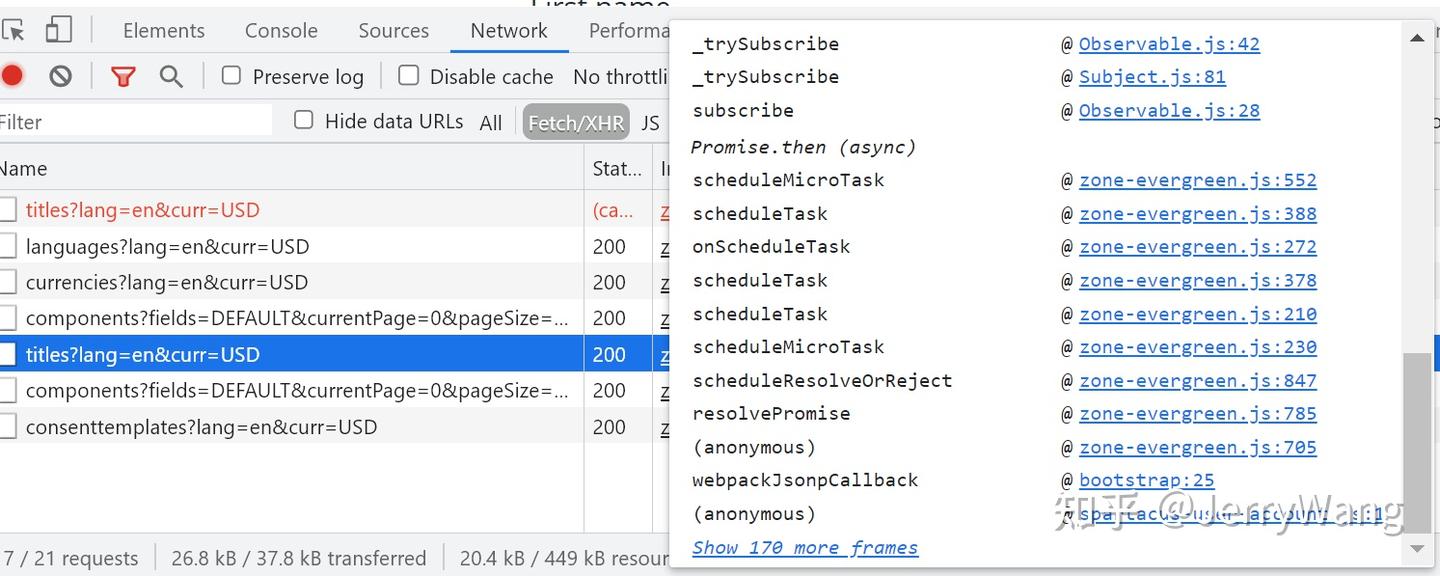The height and width of the screenshot is (576, 1440).
Task: Switch to the Elements tab
Action: (164, 31)
